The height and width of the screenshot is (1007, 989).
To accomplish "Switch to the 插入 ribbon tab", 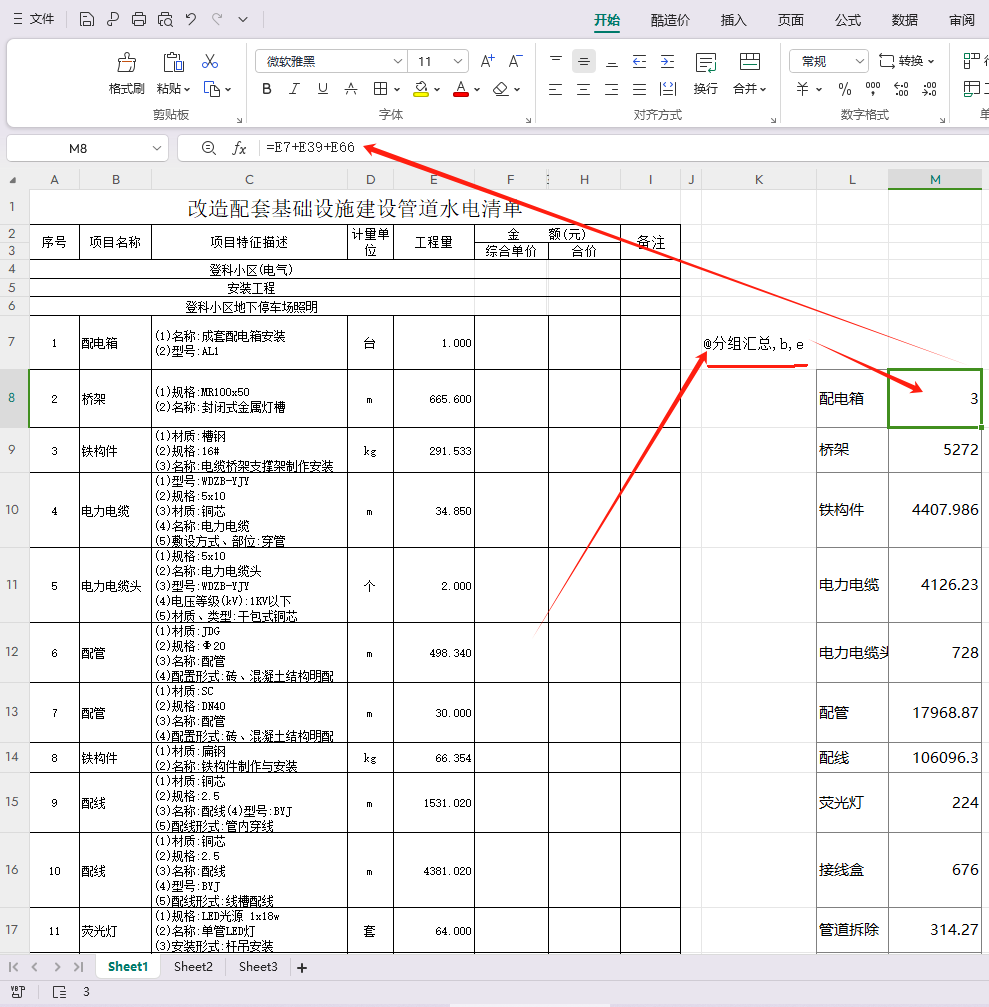I will (733, 20).
